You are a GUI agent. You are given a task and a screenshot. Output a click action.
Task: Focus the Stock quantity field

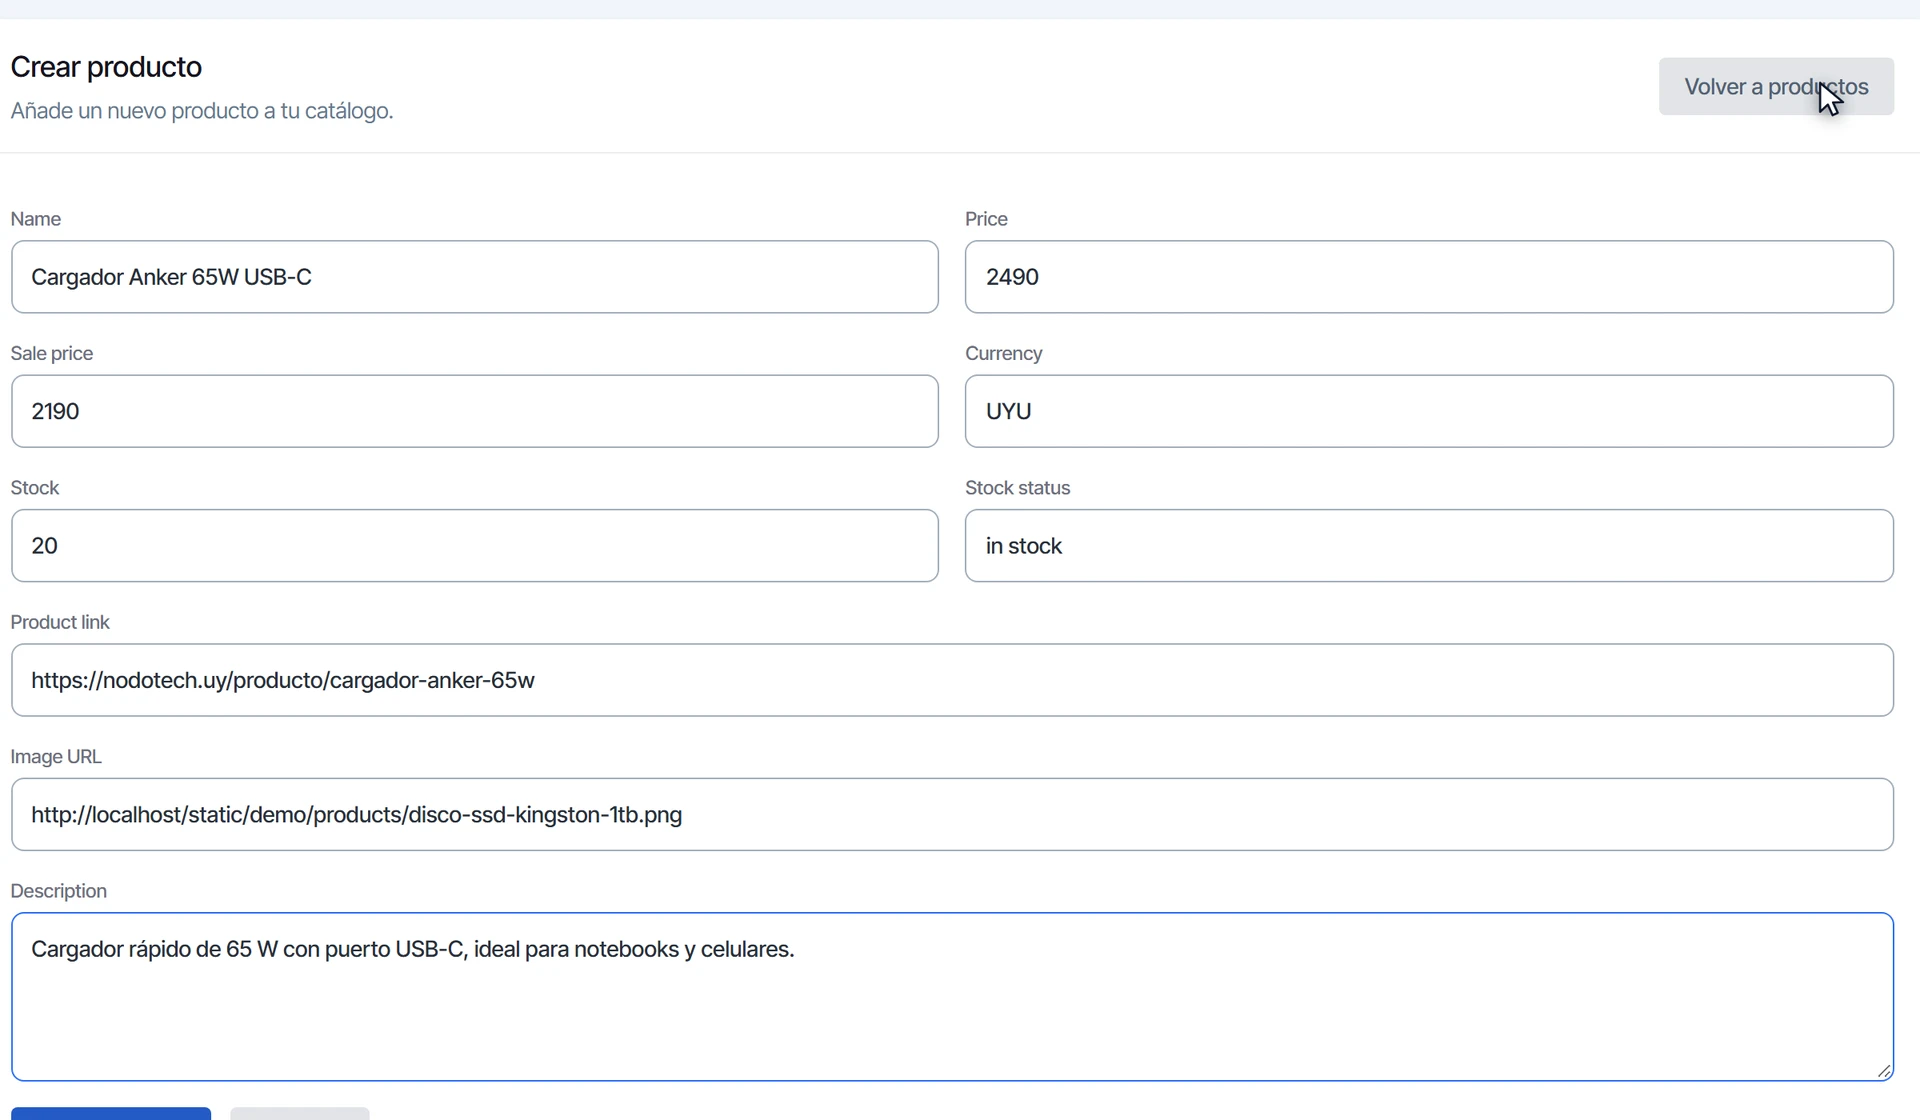475,546
